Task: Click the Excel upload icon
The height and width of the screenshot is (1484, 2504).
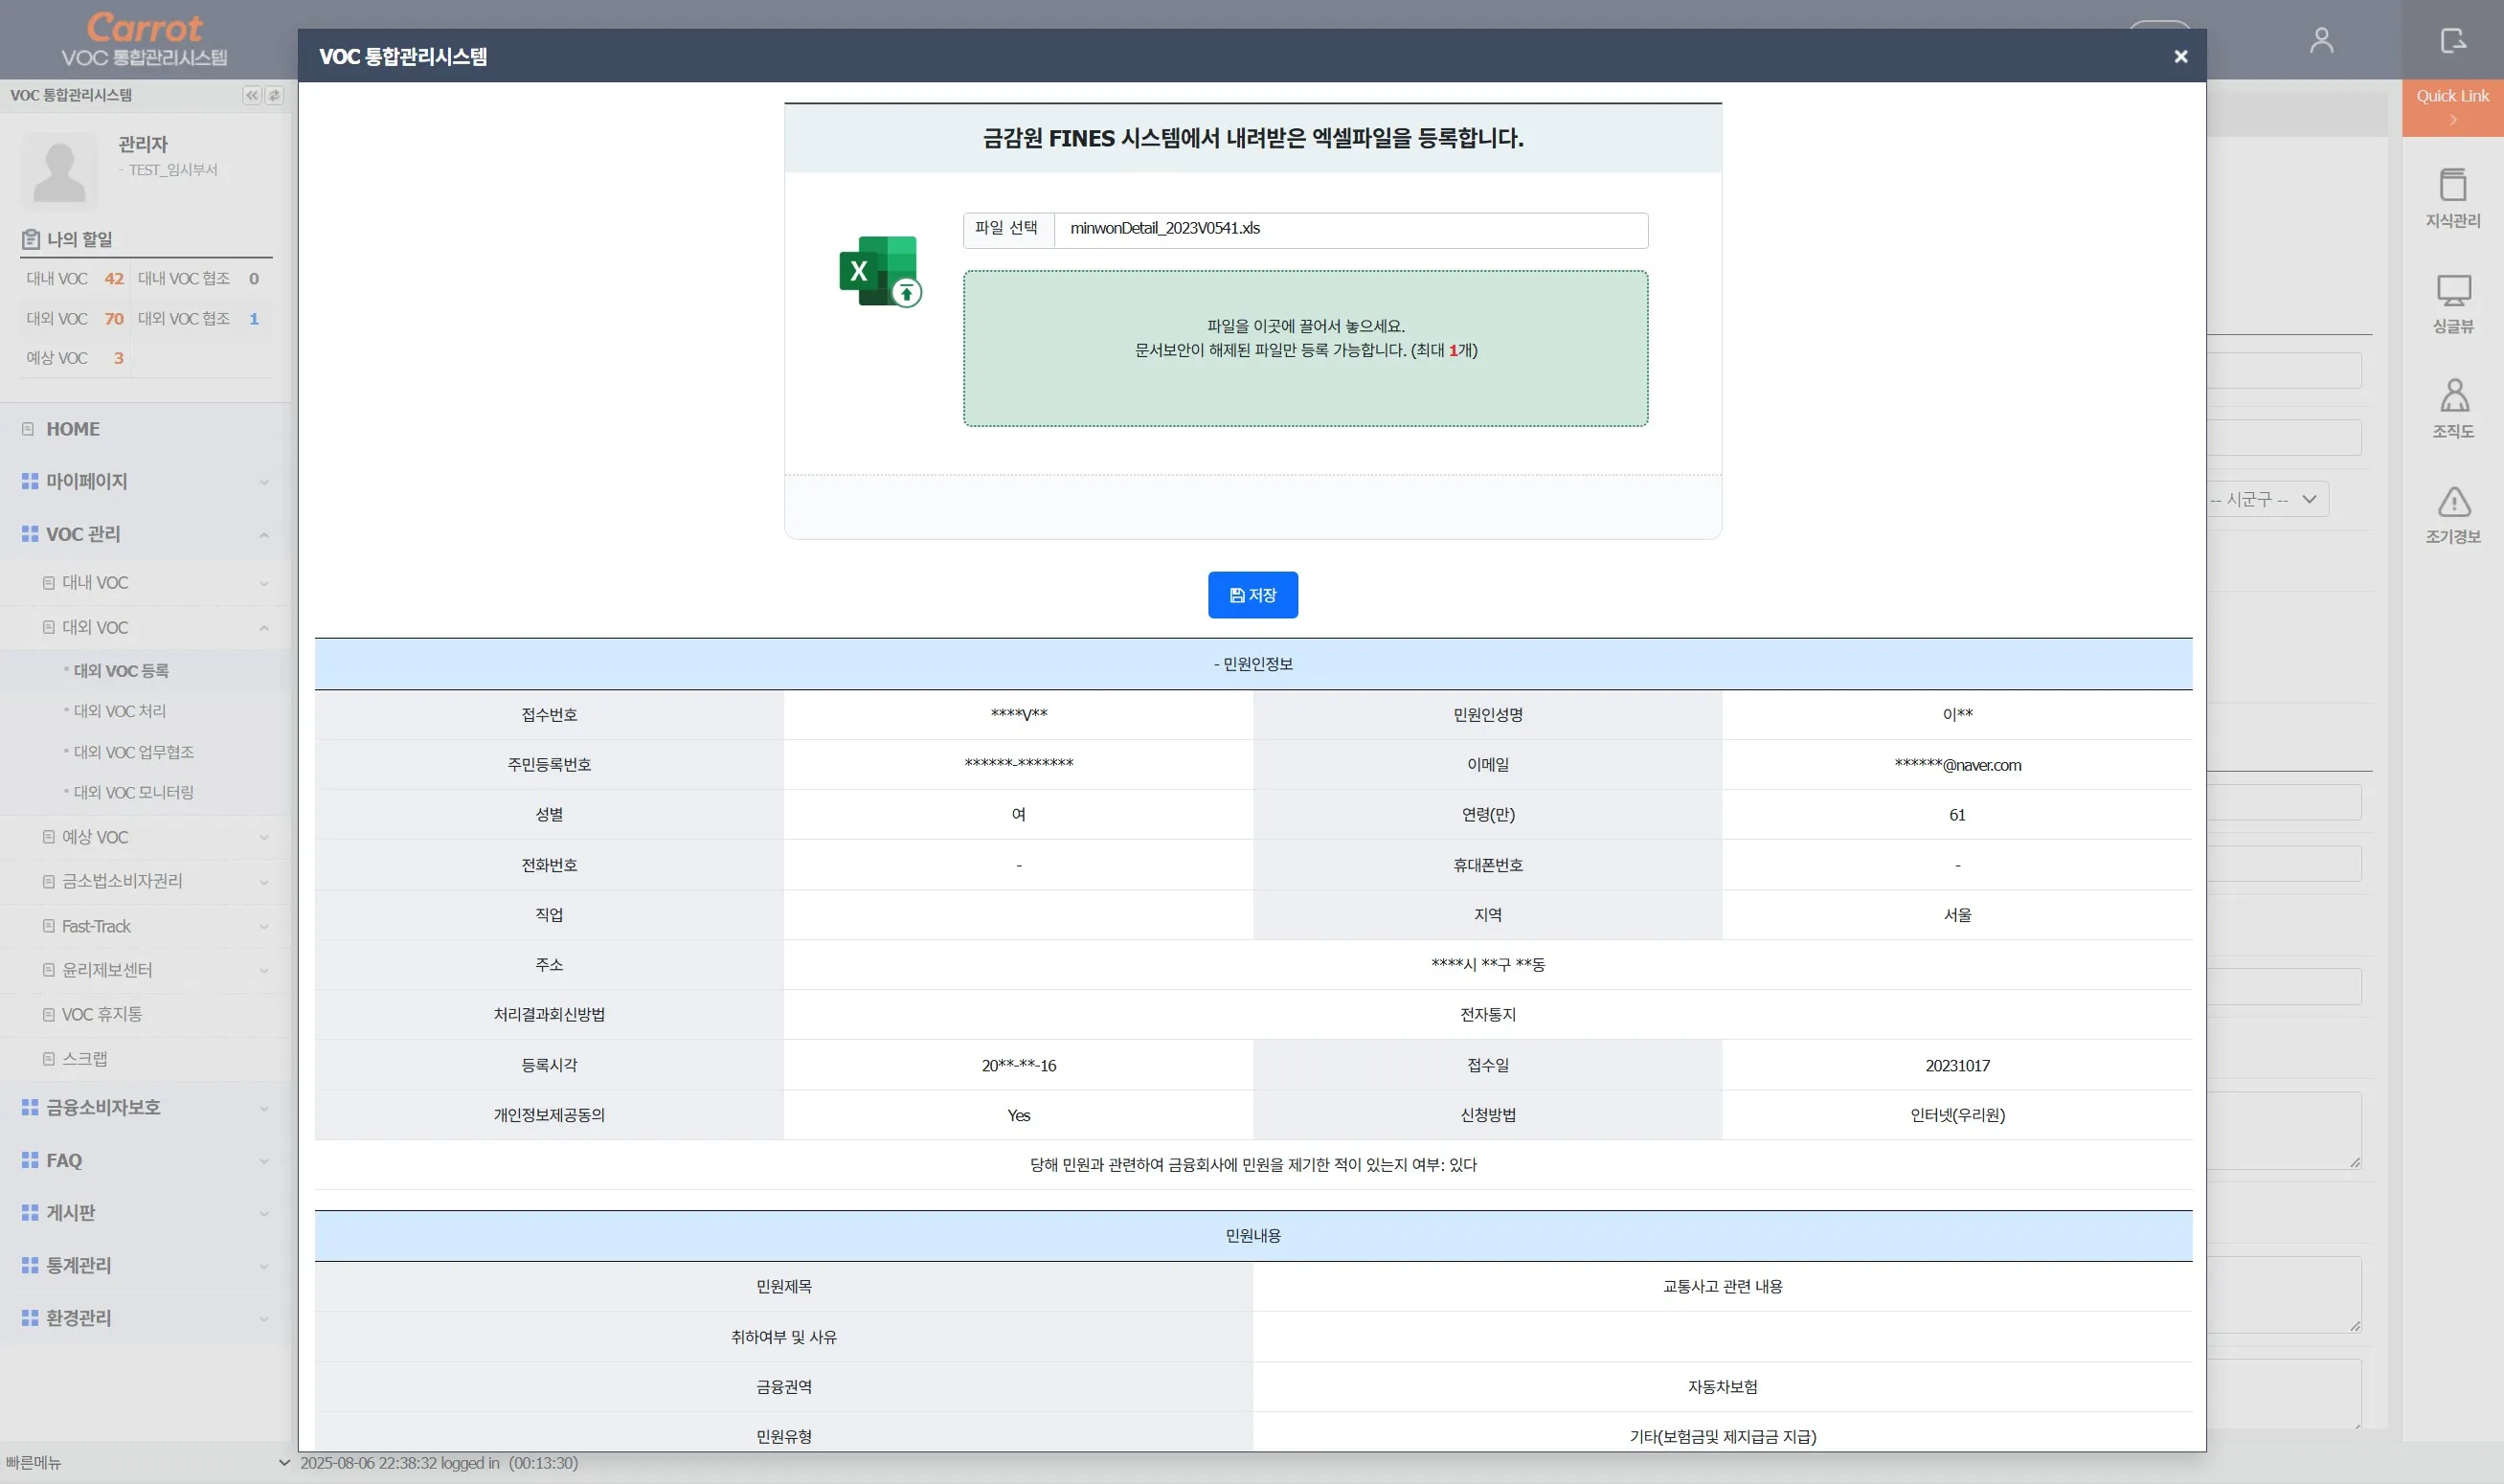Action: click(880, 272)
